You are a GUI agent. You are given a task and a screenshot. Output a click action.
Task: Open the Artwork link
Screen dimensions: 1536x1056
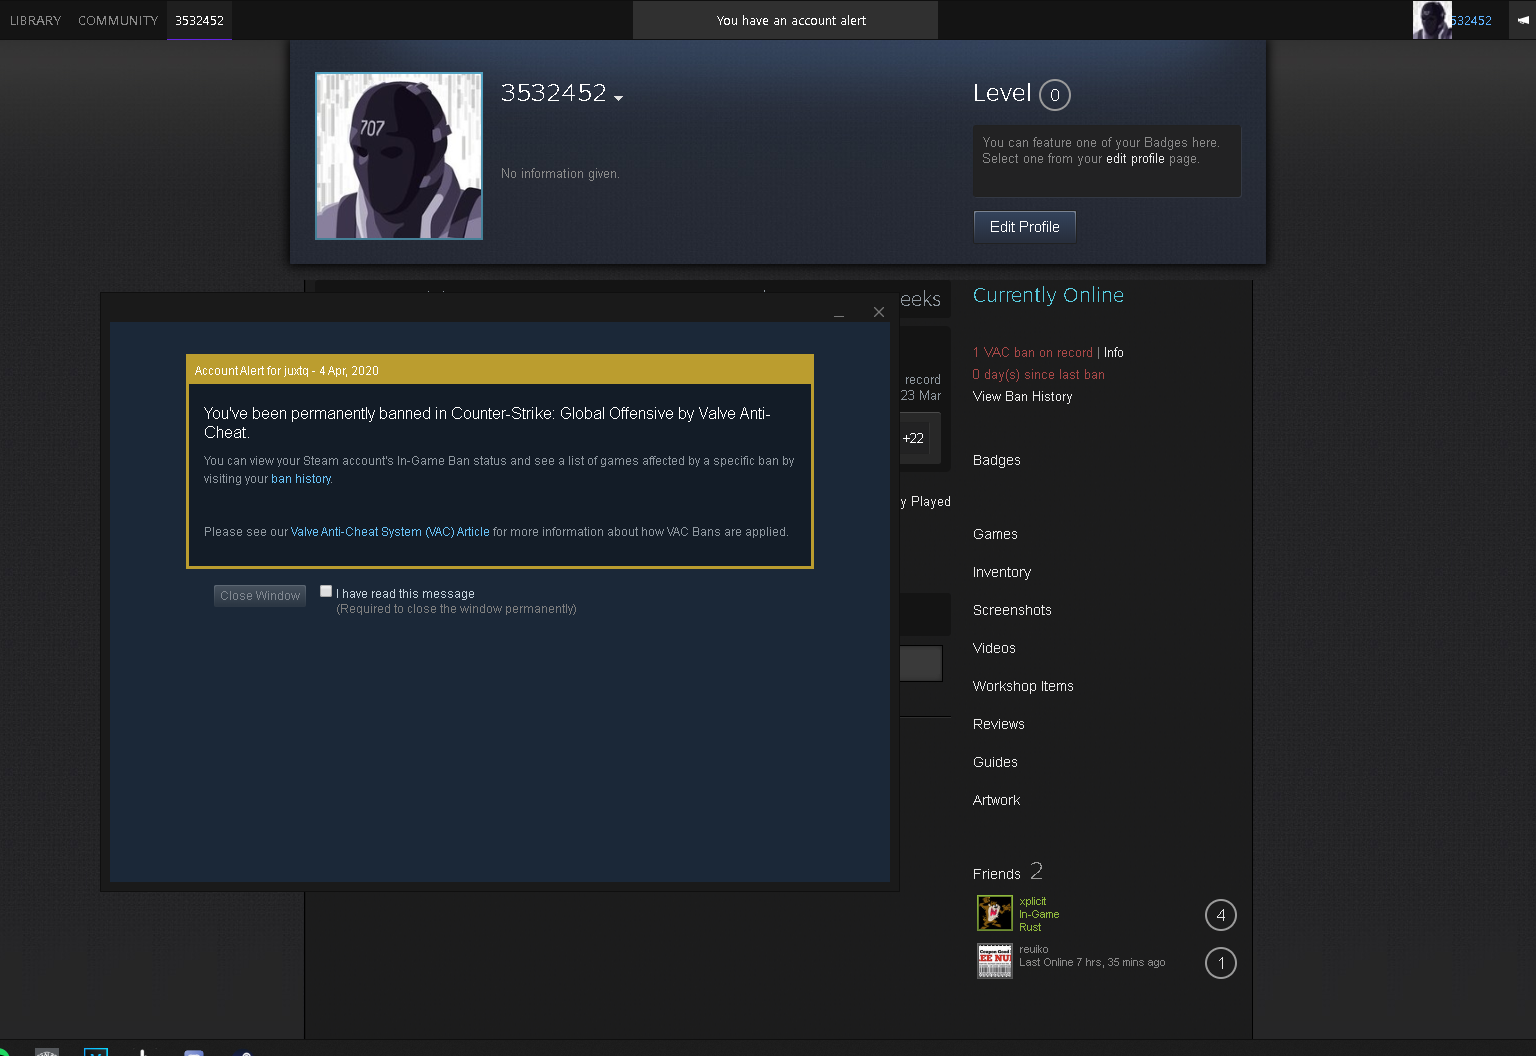997,800
